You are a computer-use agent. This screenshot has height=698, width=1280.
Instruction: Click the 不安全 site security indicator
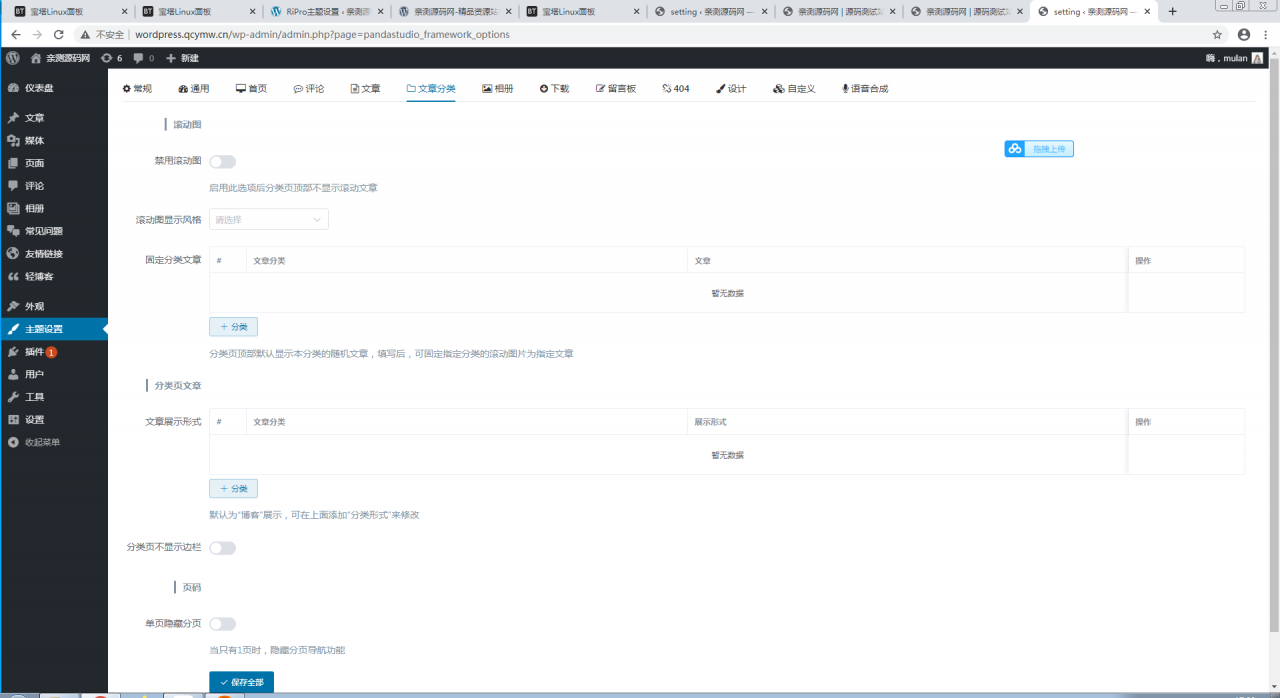coord(102,34)
